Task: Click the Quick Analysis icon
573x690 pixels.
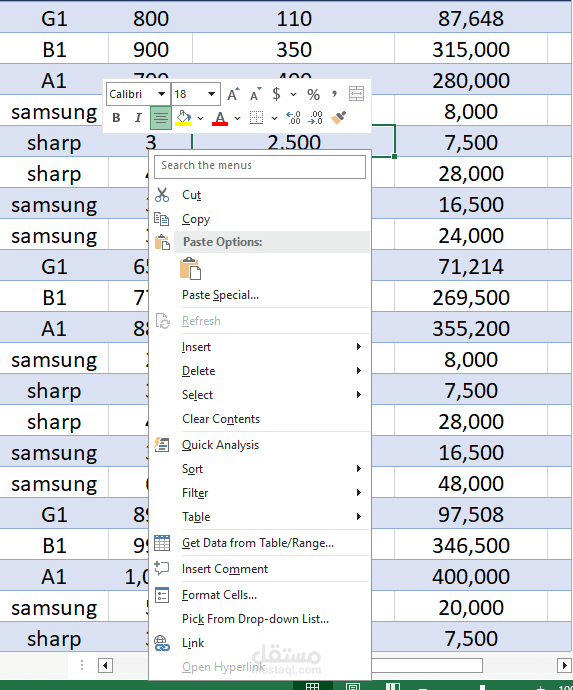Action: pyautogui.click(x=162, y=444)
